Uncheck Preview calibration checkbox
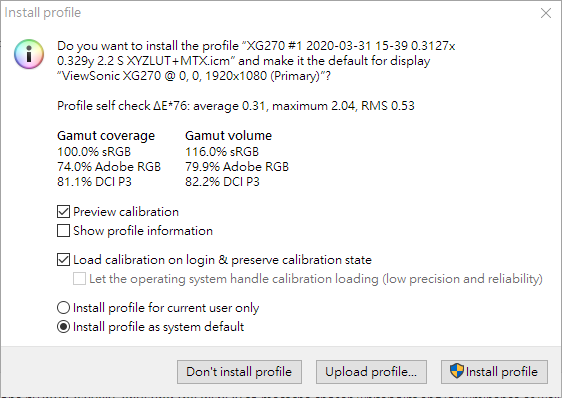562x398 pixels. click(x=63, y=212)
